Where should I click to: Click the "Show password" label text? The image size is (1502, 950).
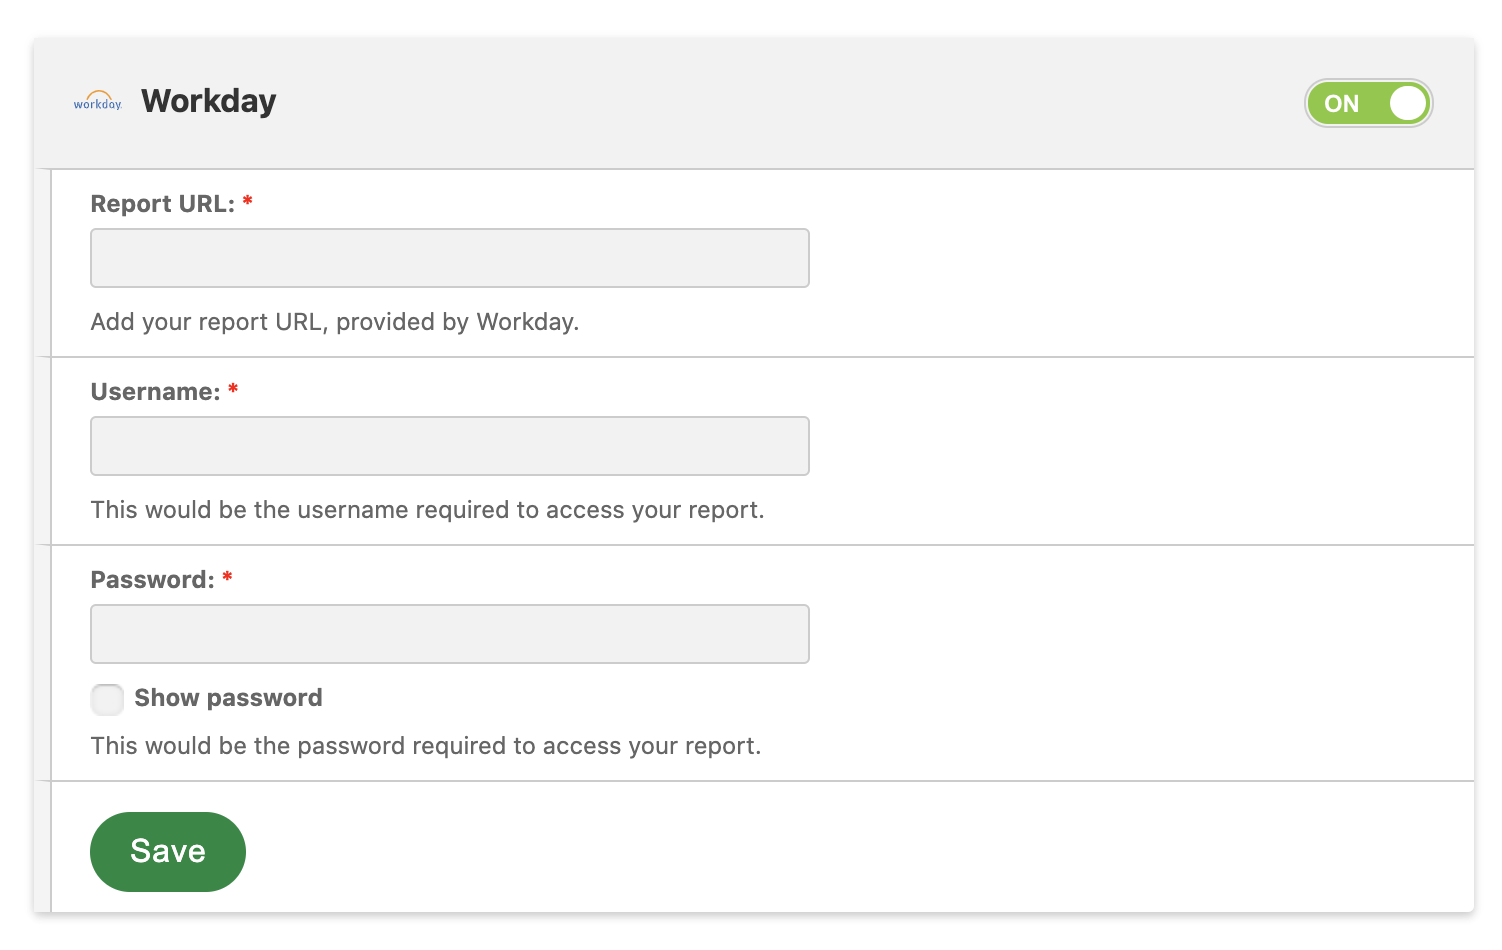(x=228, y=698)
